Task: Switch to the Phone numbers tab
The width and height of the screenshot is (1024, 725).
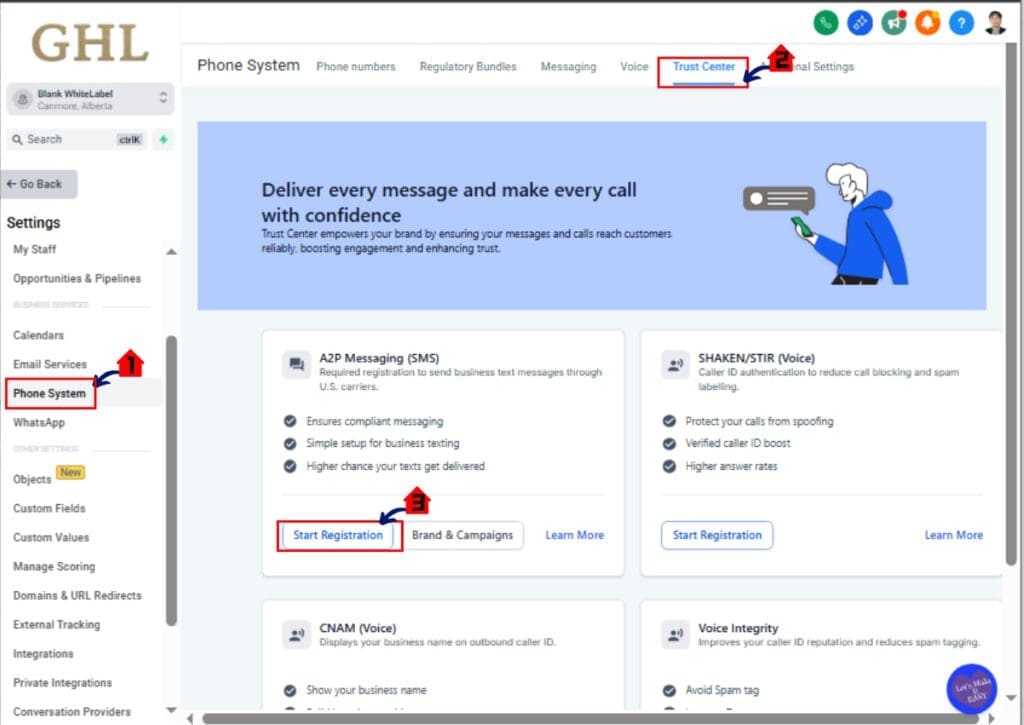Action: [x=355, y=67]
